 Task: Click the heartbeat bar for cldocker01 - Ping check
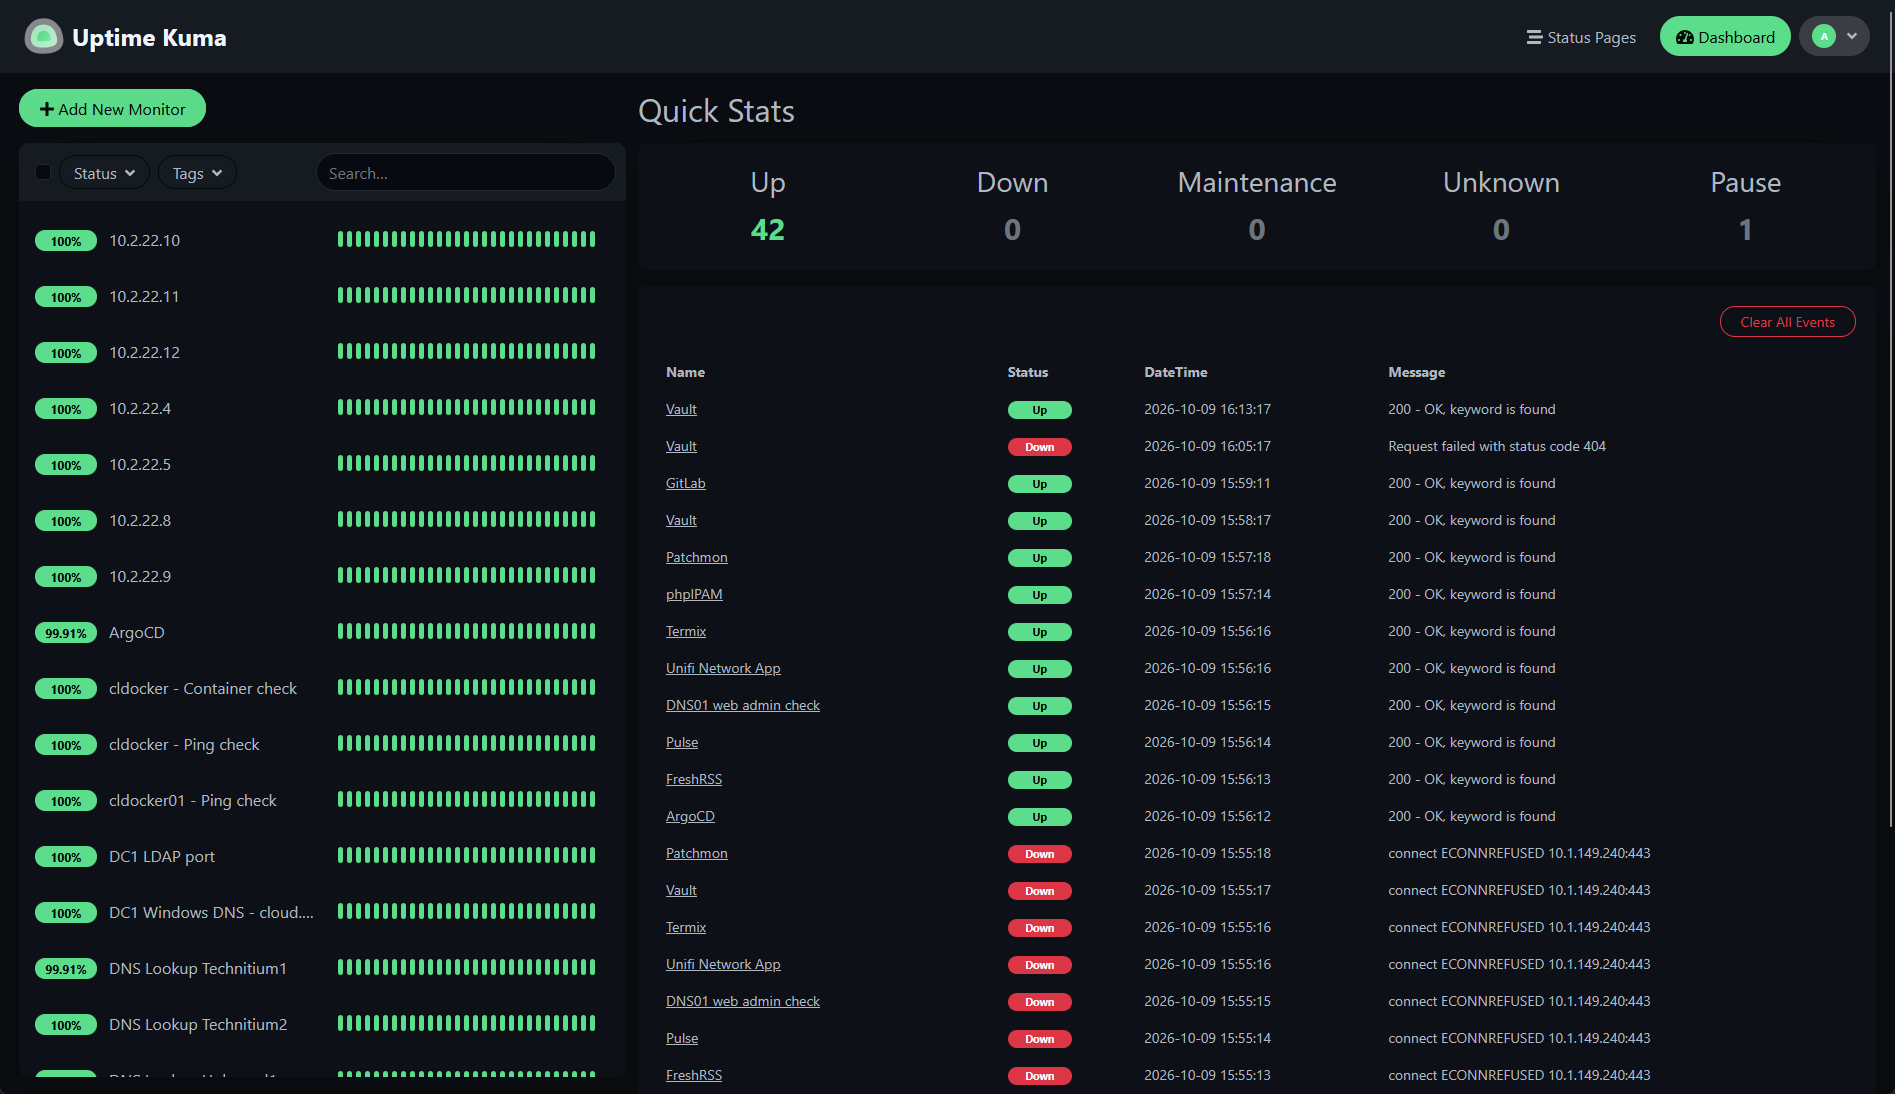(x=466, y=799)
